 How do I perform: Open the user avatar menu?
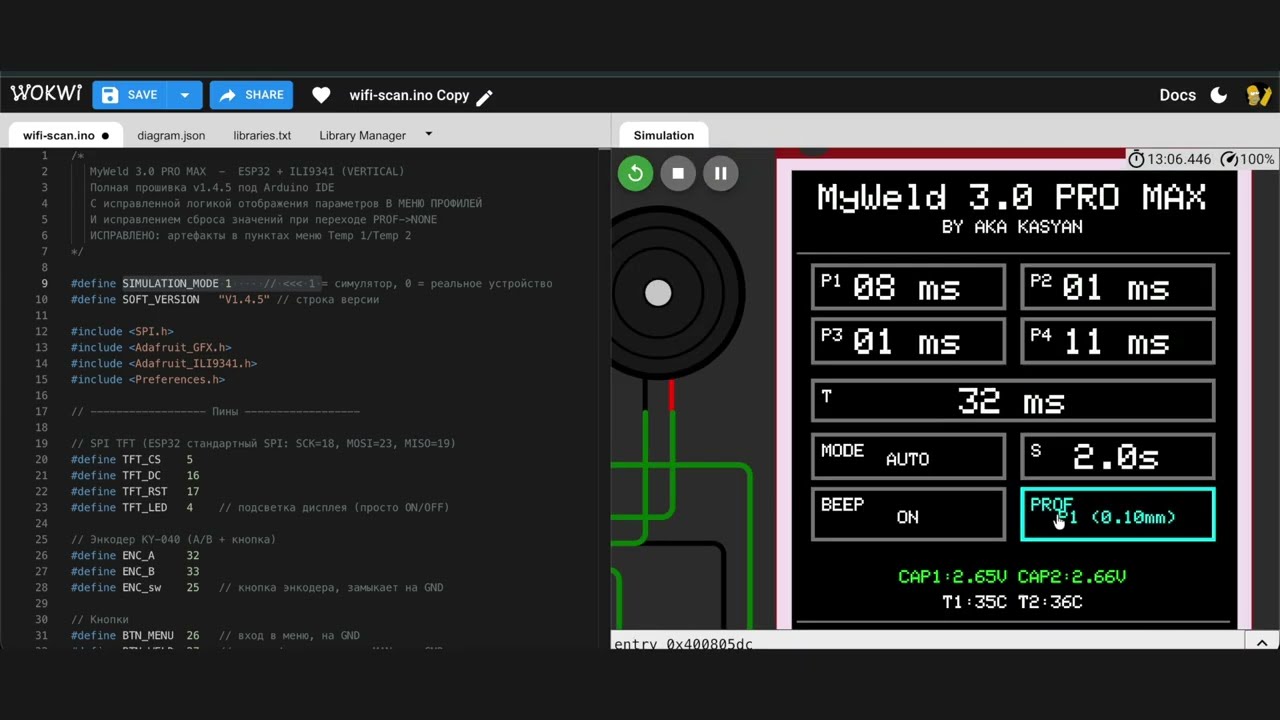1258,95
